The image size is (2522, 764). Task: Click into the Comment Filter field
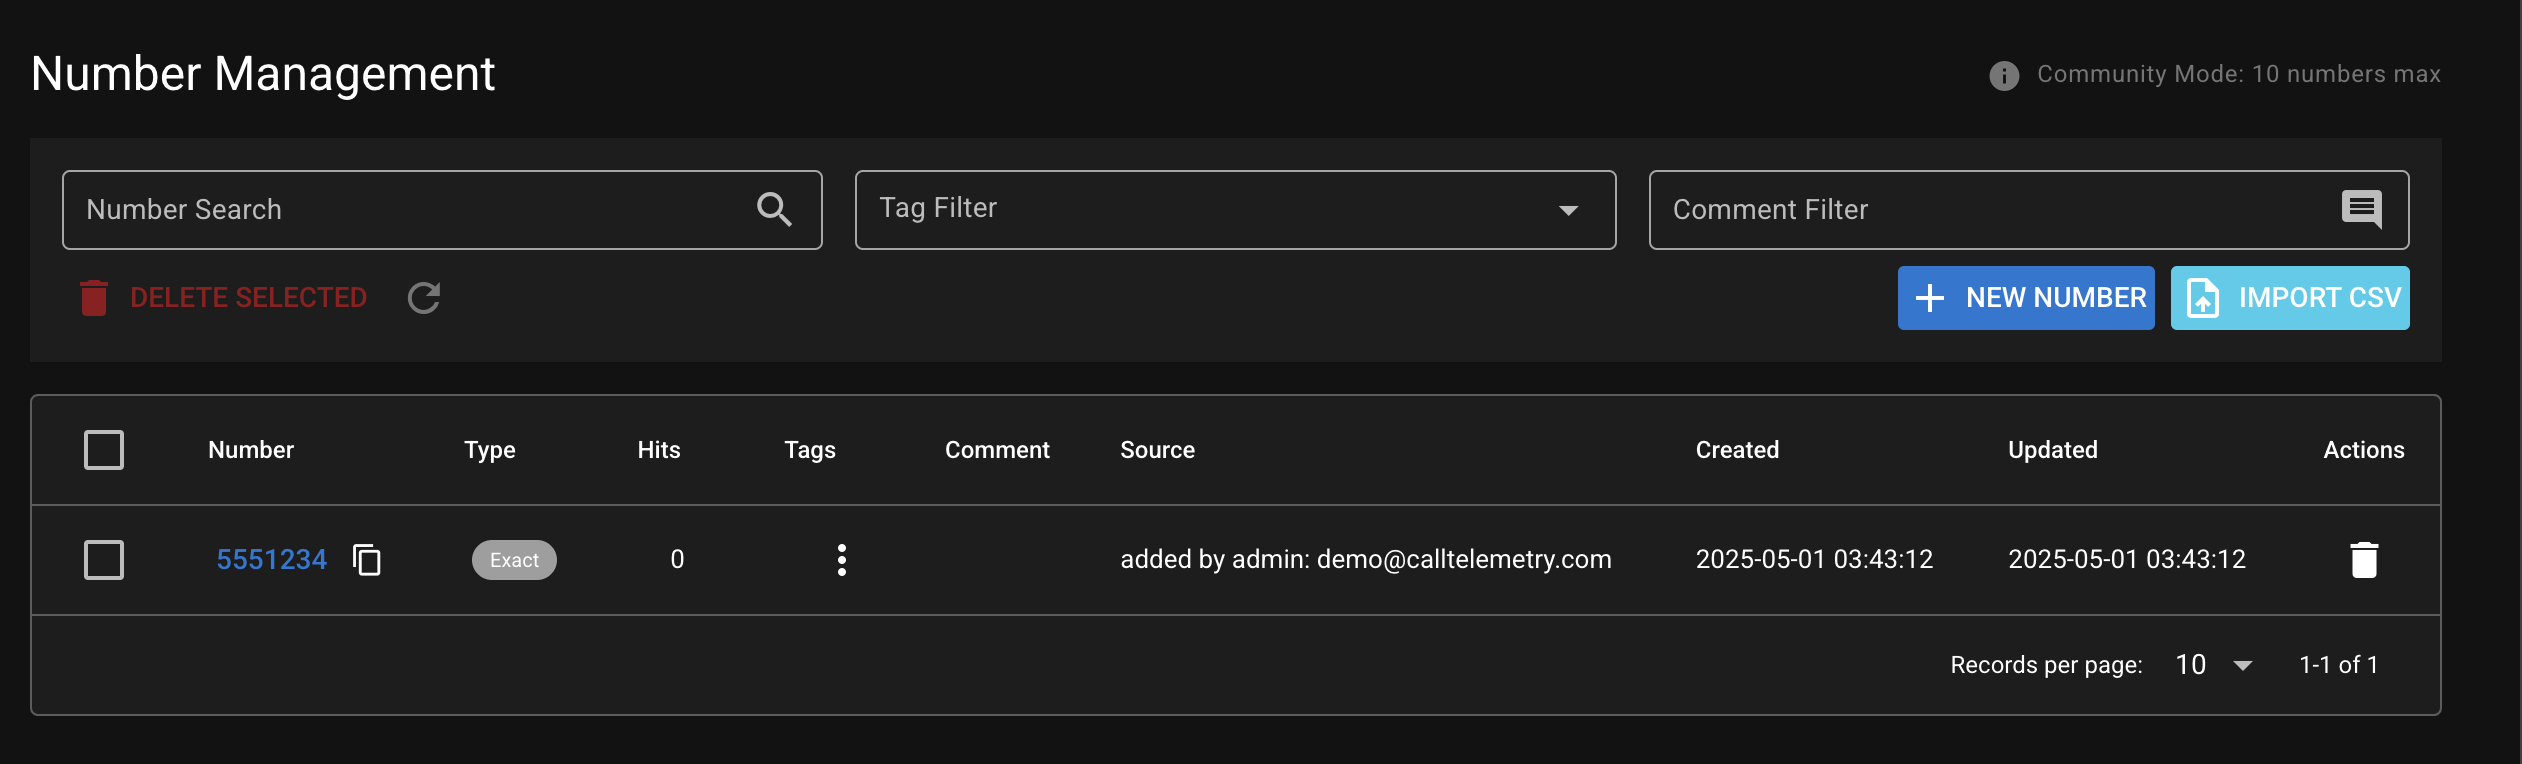[2029, 210]
